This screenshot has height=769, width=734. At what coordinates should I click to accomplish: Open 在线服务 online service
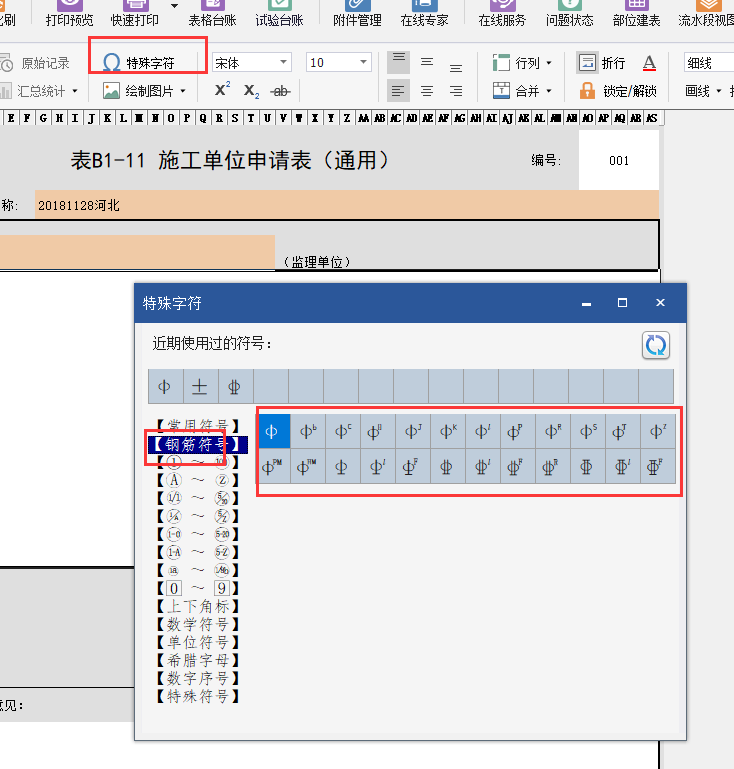502,14
